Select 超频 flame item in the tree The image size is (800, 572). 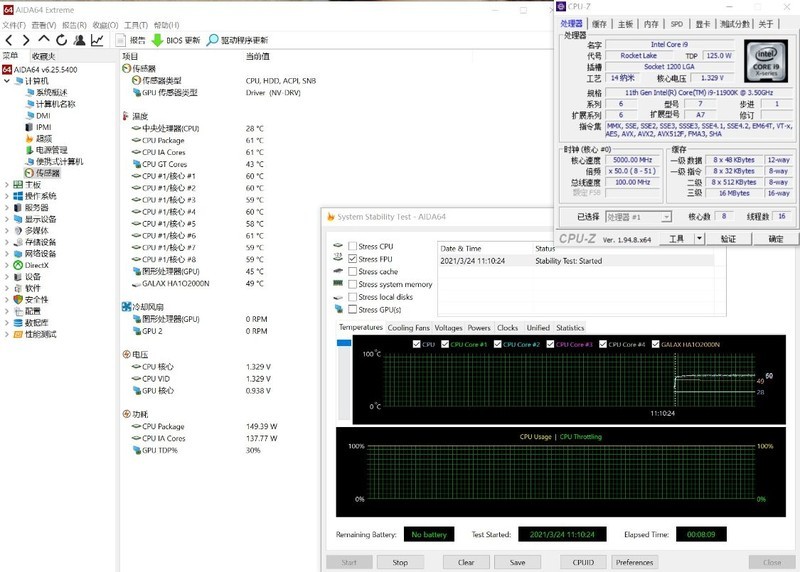pyautogui.click(x=38, y=138)
